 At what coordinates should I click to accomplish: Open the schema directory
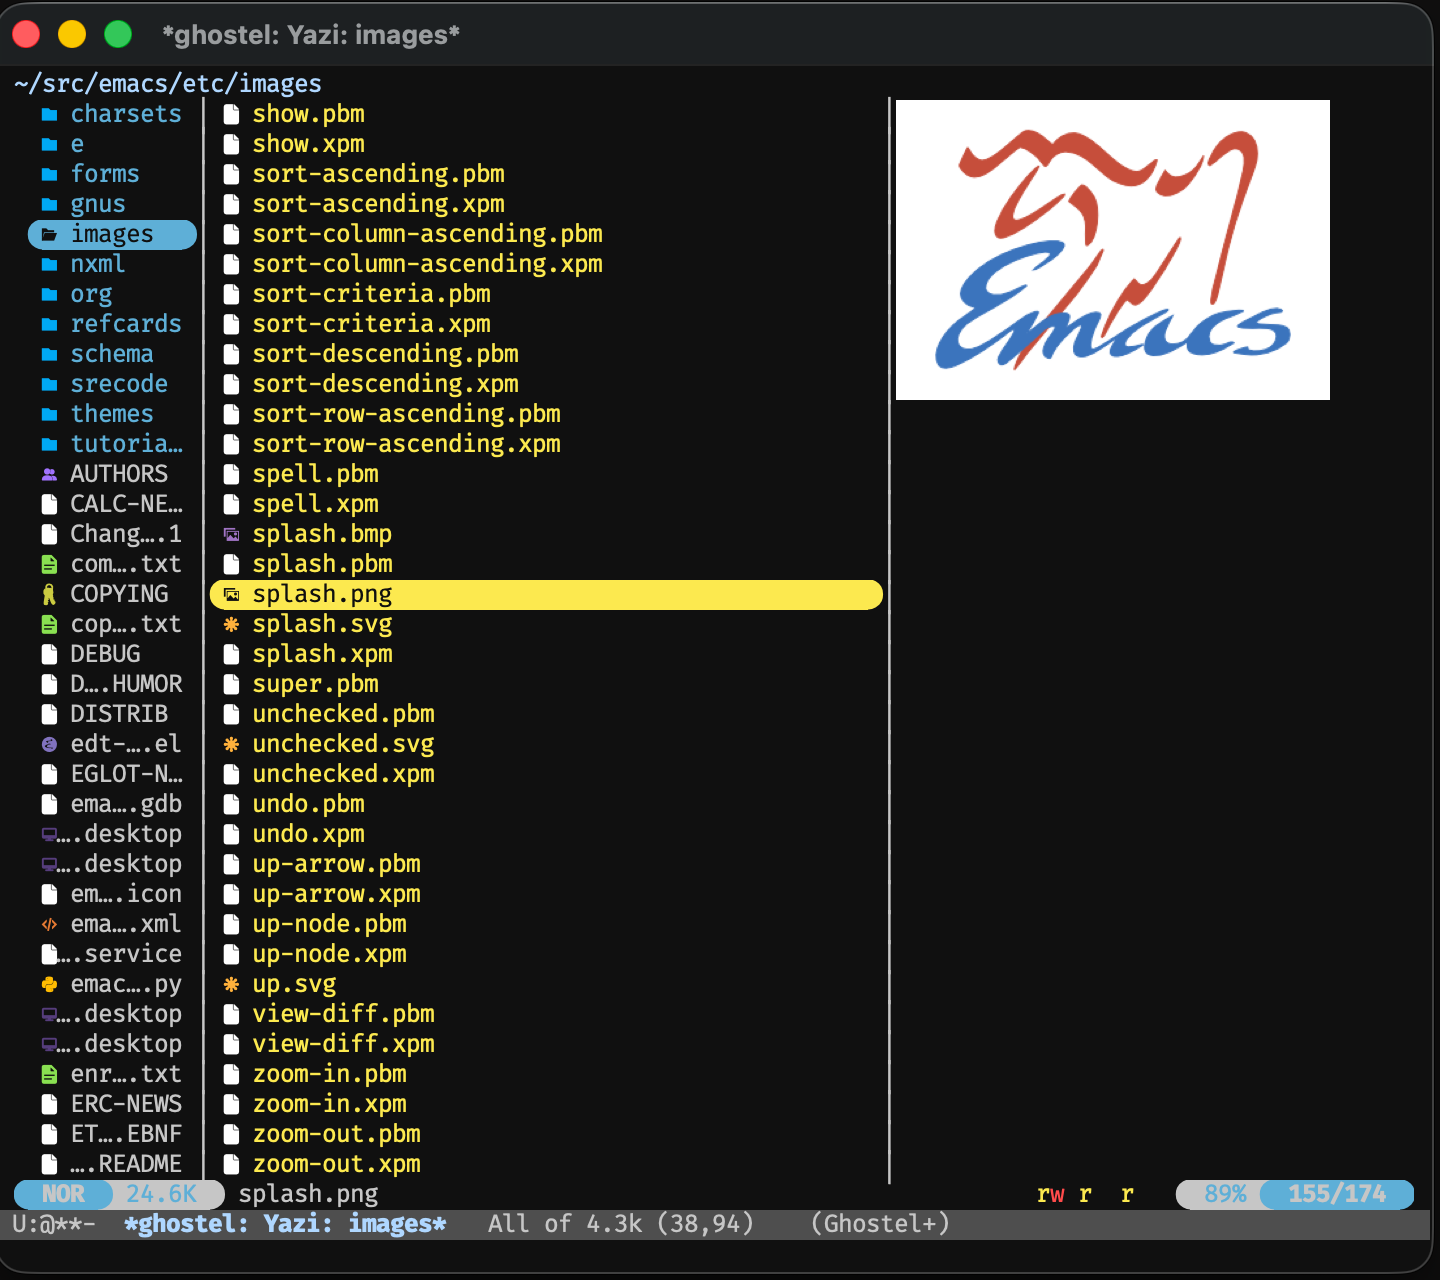112,354
